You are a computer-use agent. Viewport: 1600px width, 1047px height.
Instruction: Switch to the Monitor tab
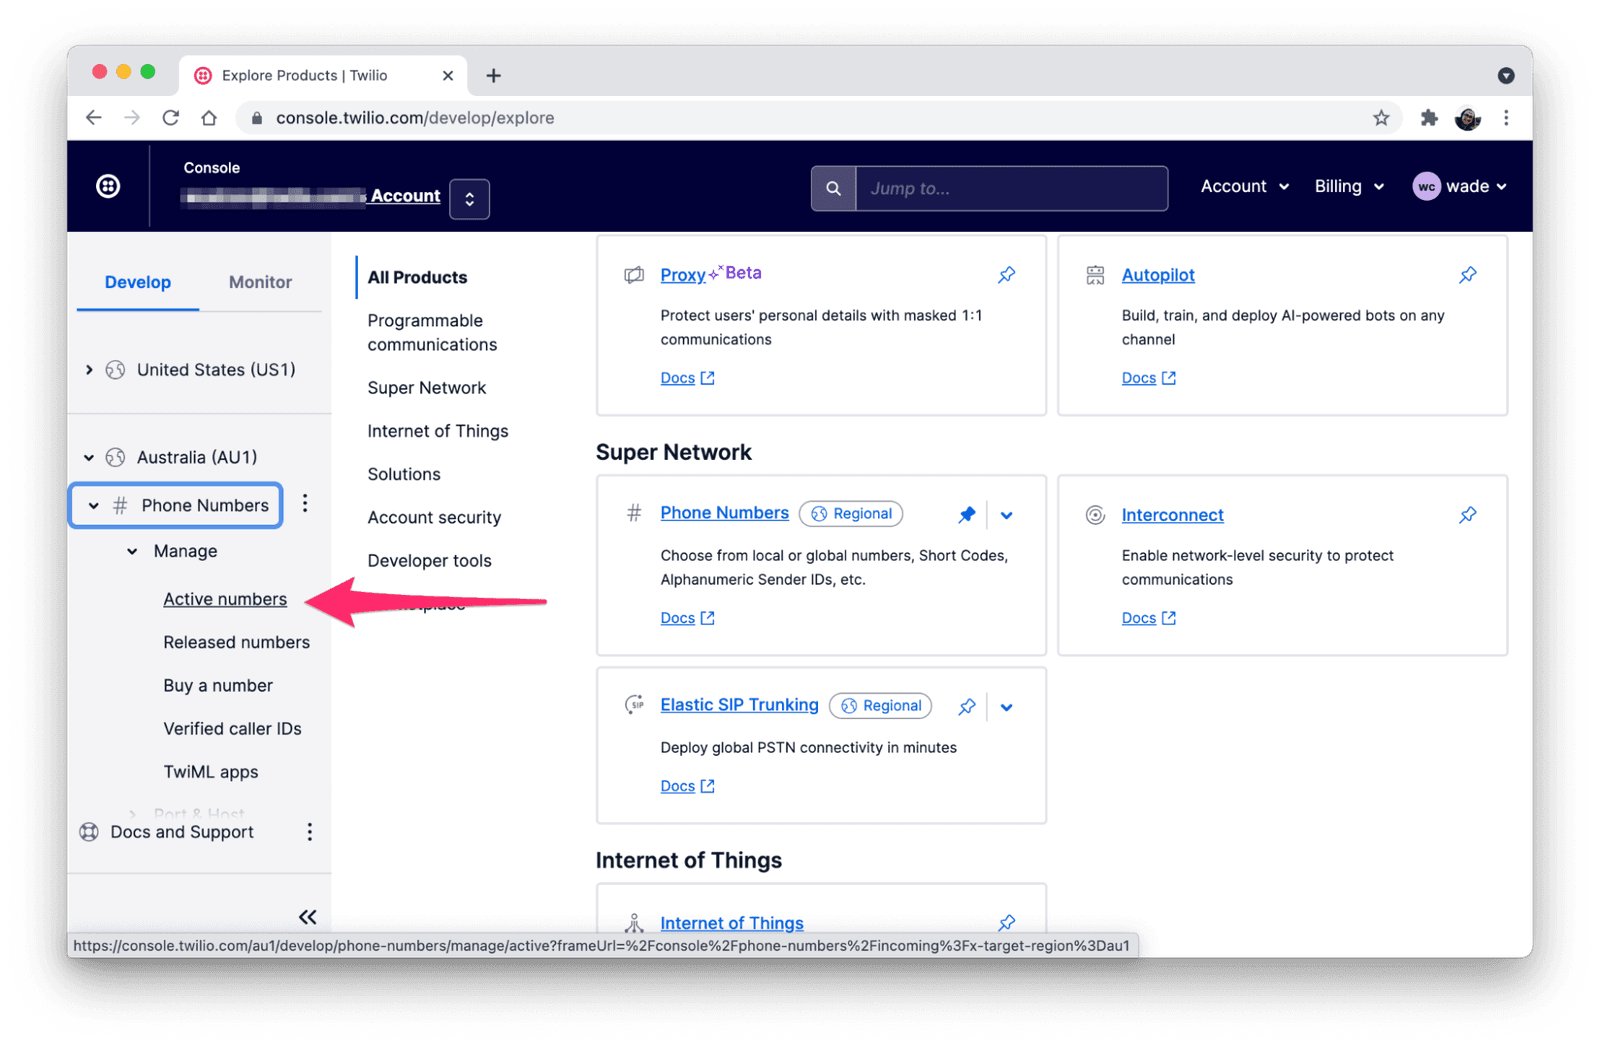click(260, 282)
